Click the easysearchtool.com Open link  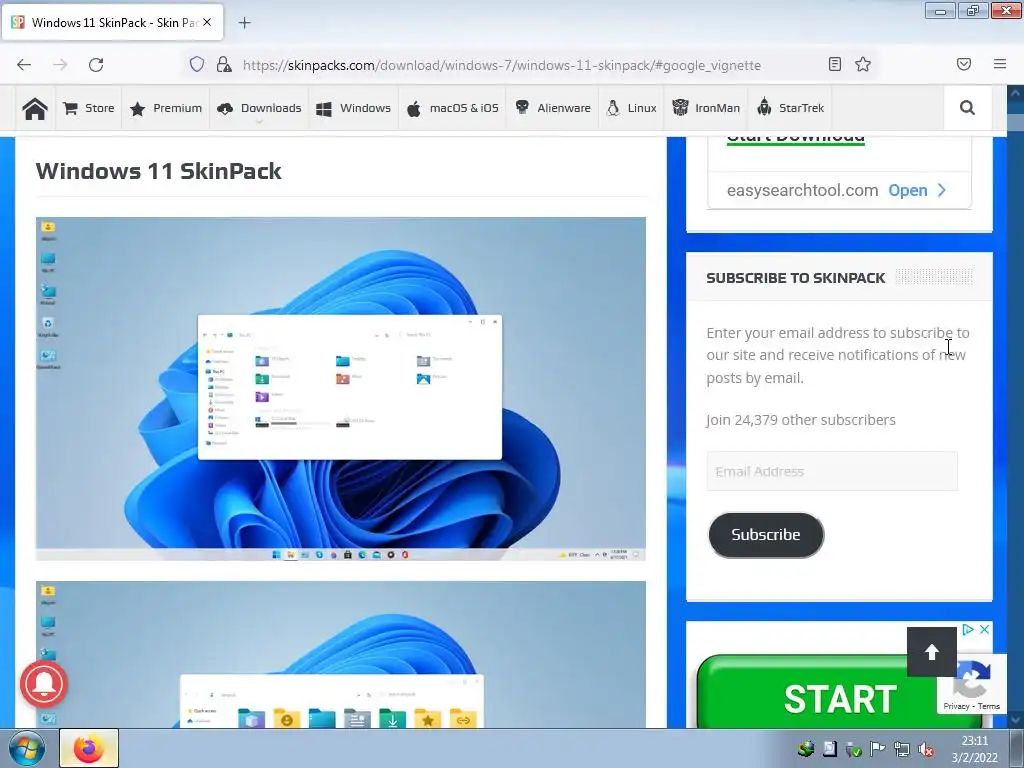917,191
